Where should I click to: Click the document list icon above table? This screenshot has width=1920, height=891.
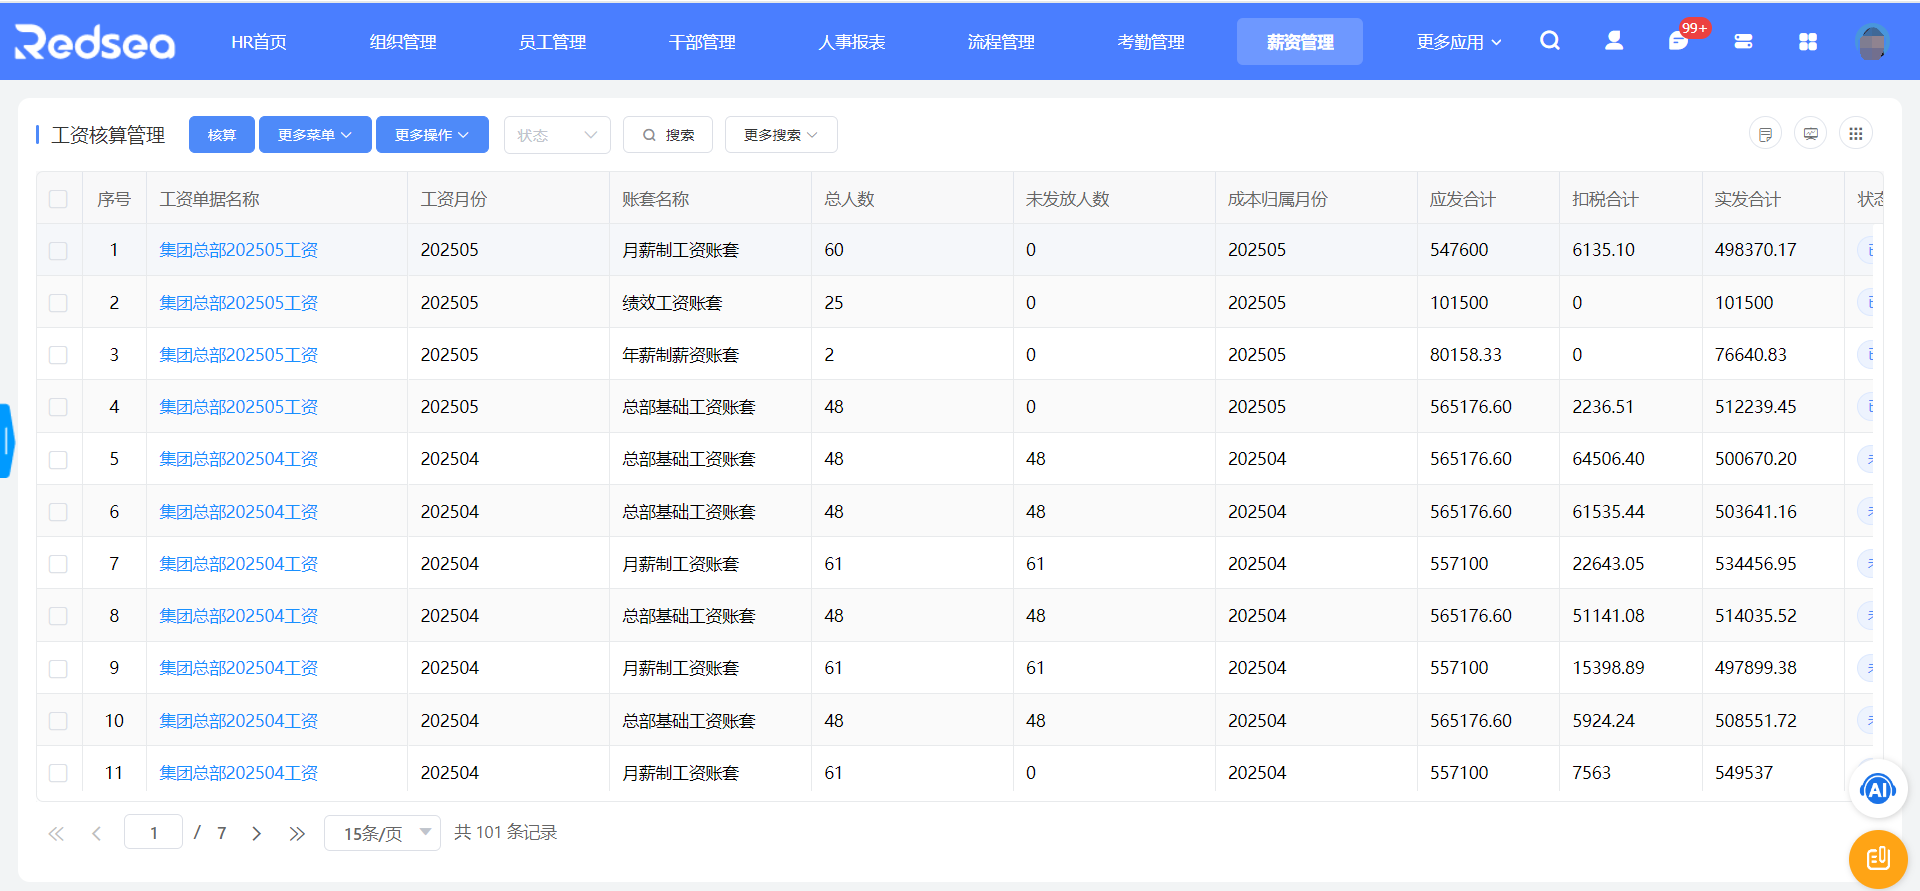pyautogui.click(x=1765, y=134)
